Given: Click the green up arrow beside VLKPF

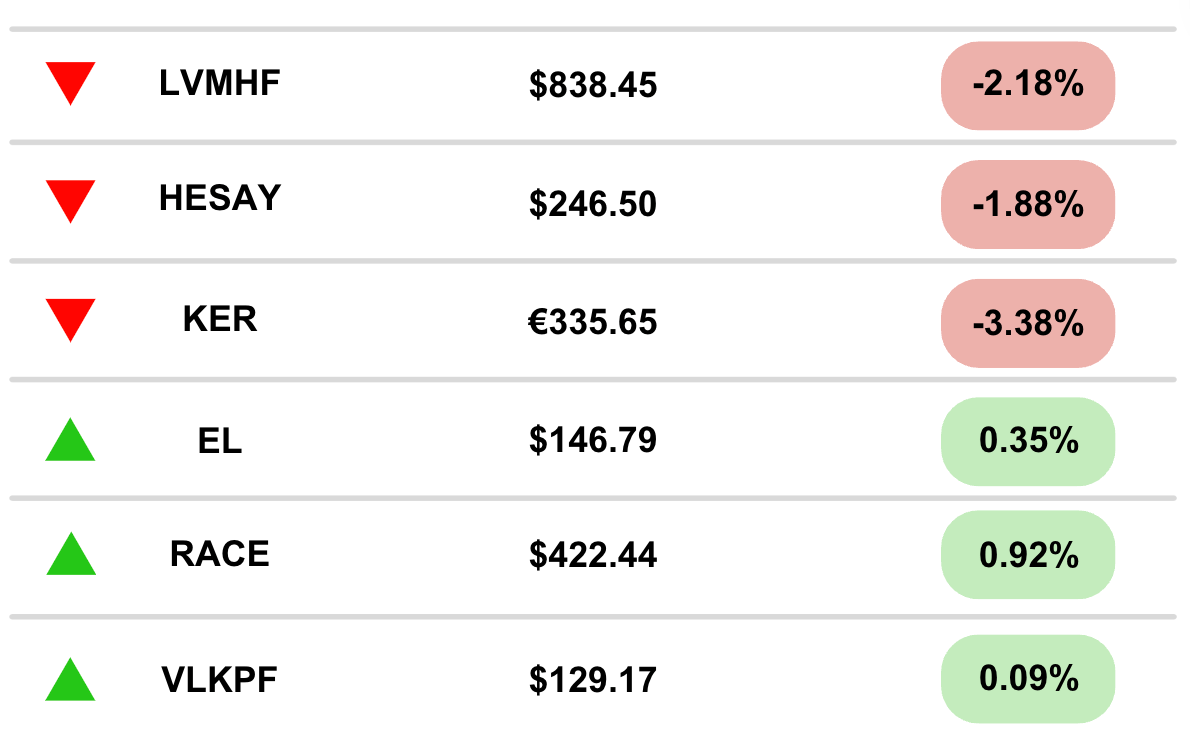Looking at the screenshot, I should pyautogui.click(x=70, y=682).
